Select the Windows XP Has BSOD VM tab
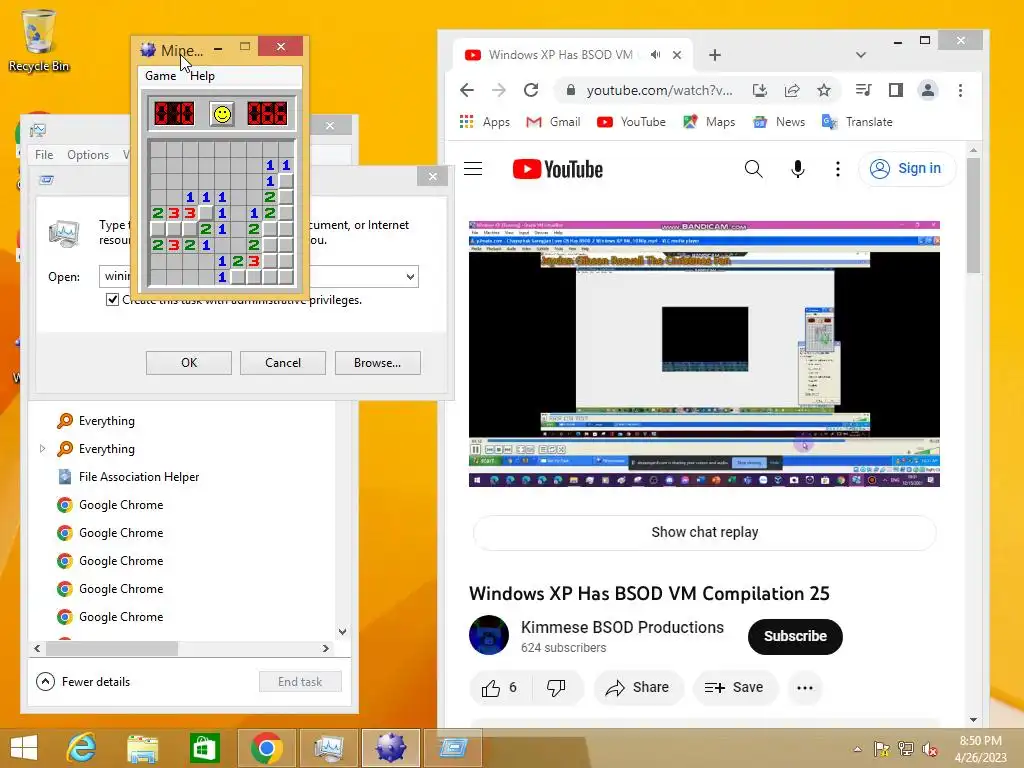This screenshot has height=768, width=1024. (x=560, y=55)
